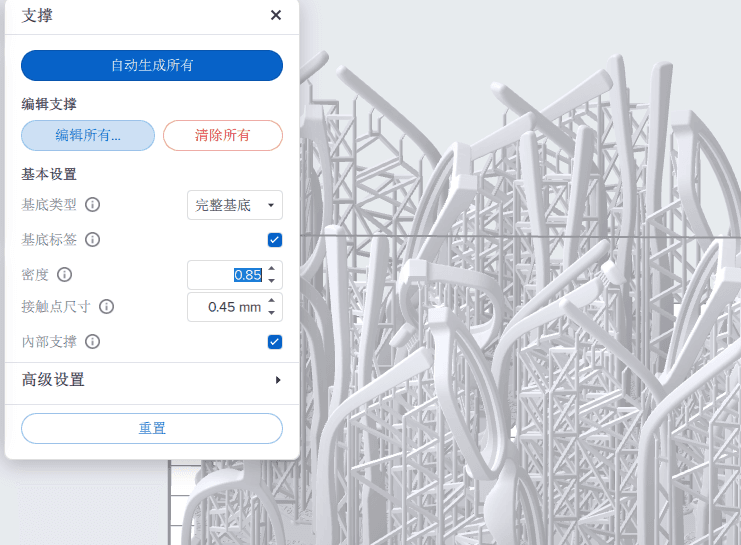Click the info icon beside 内部支撑
The width and height of the screenshot is (741, 545).
[x=93, y=342]
